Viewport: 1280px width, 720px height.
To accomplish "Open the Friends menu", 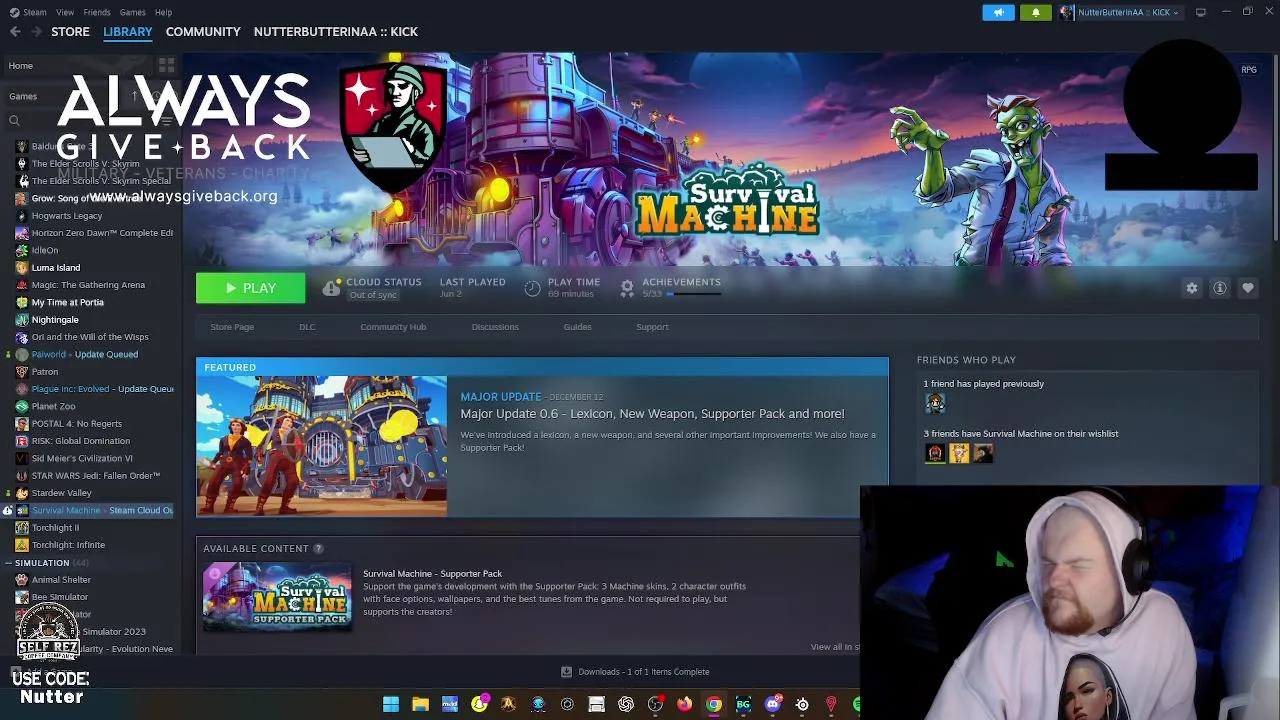I will tap(97, 12).
